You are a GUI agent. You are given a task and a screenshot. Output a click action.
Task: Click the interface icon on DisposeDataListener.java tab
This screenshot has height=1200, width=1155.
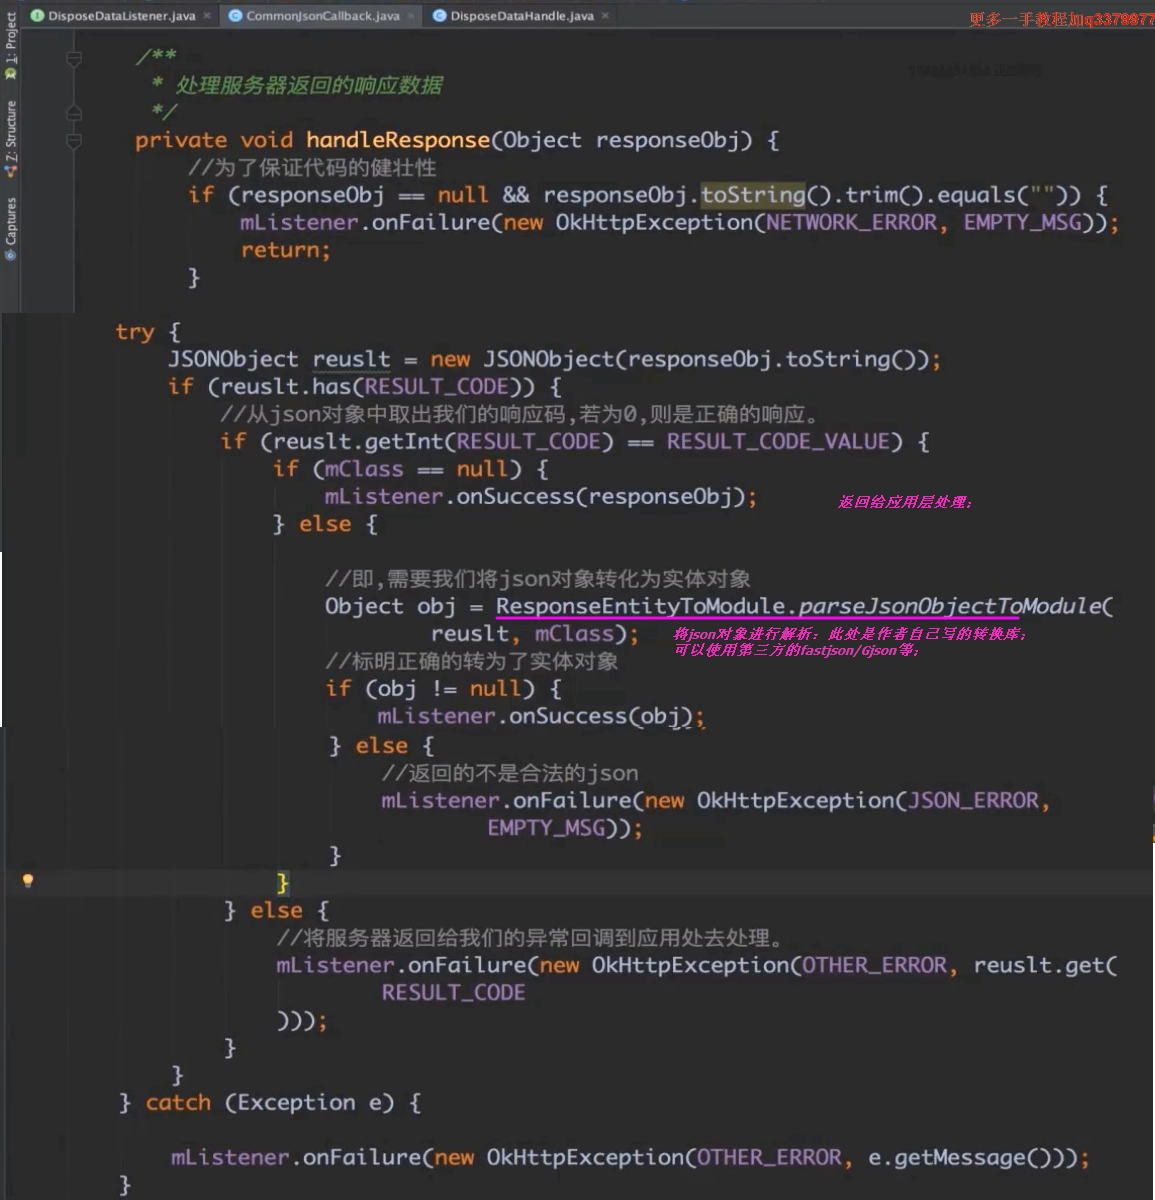pos(37,16)
